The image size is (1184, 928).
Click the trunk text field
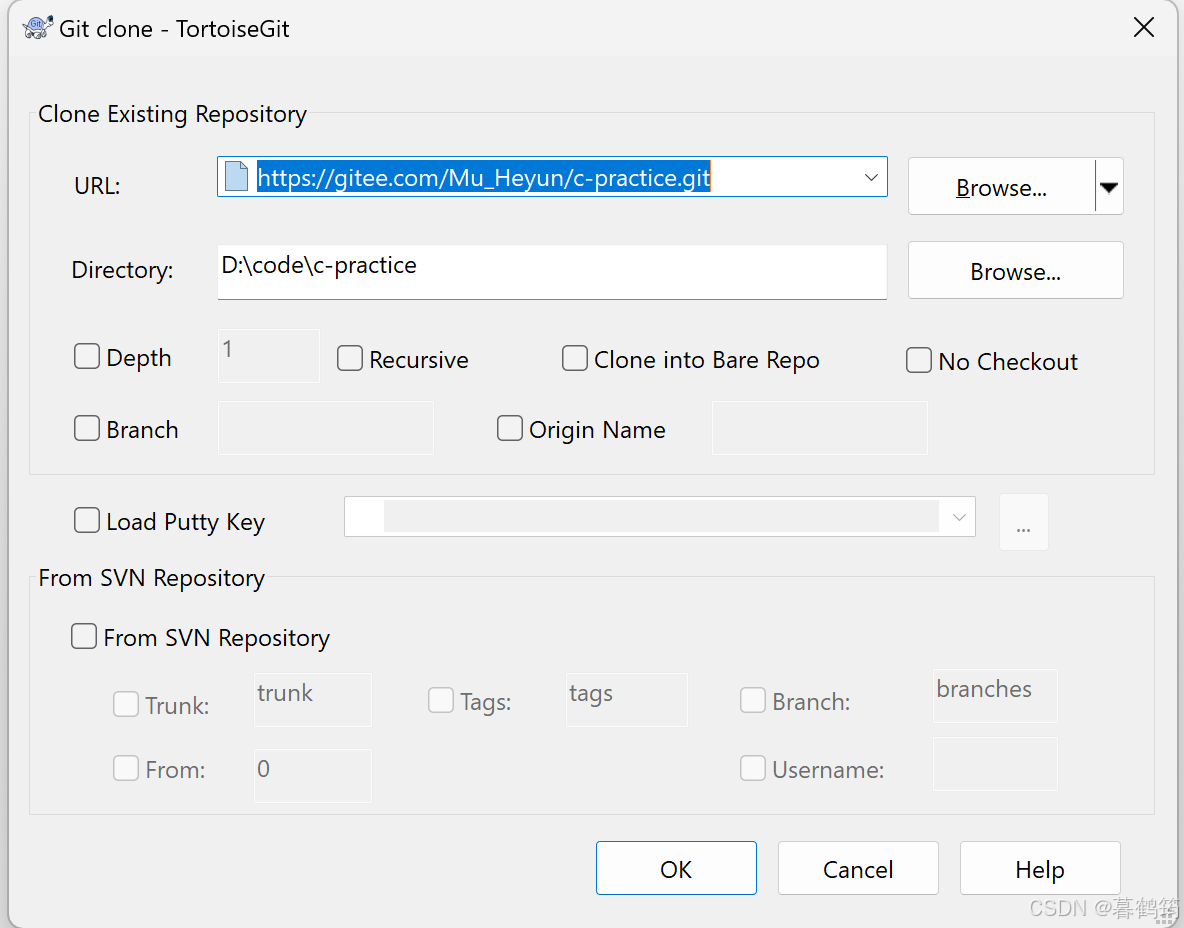click(x=313, y=700)
